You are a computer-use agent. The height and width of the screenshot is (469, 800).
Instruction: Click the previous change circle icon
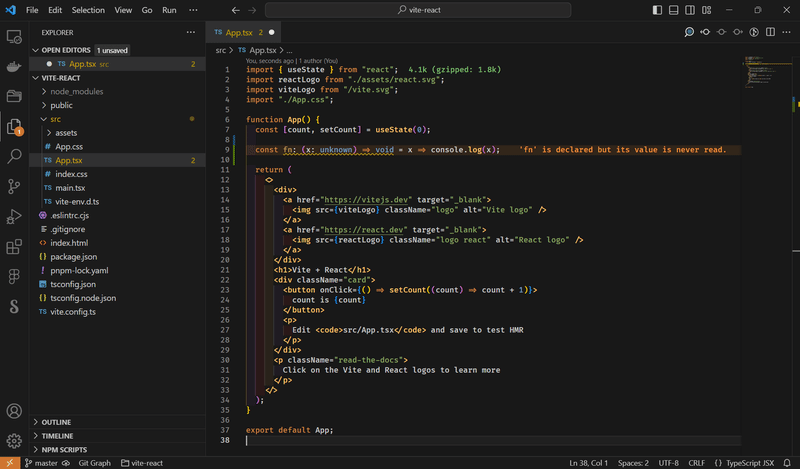coord(721,32)
